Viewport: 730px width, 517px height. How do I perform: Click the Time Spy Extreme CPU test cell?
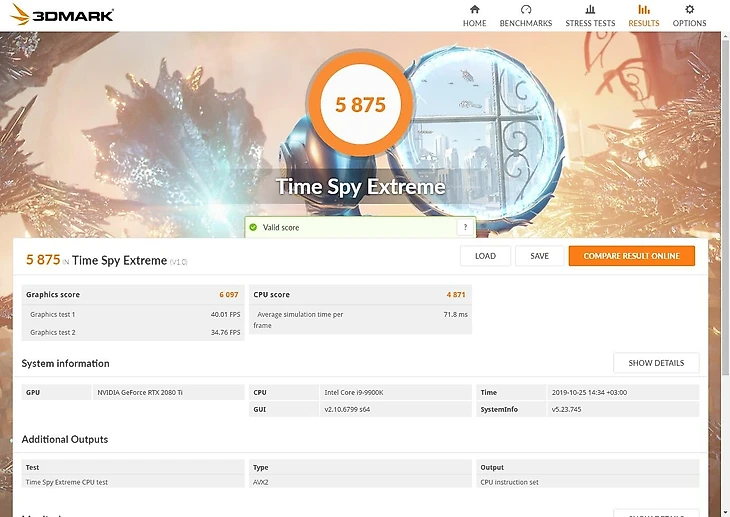click(133, 482)
